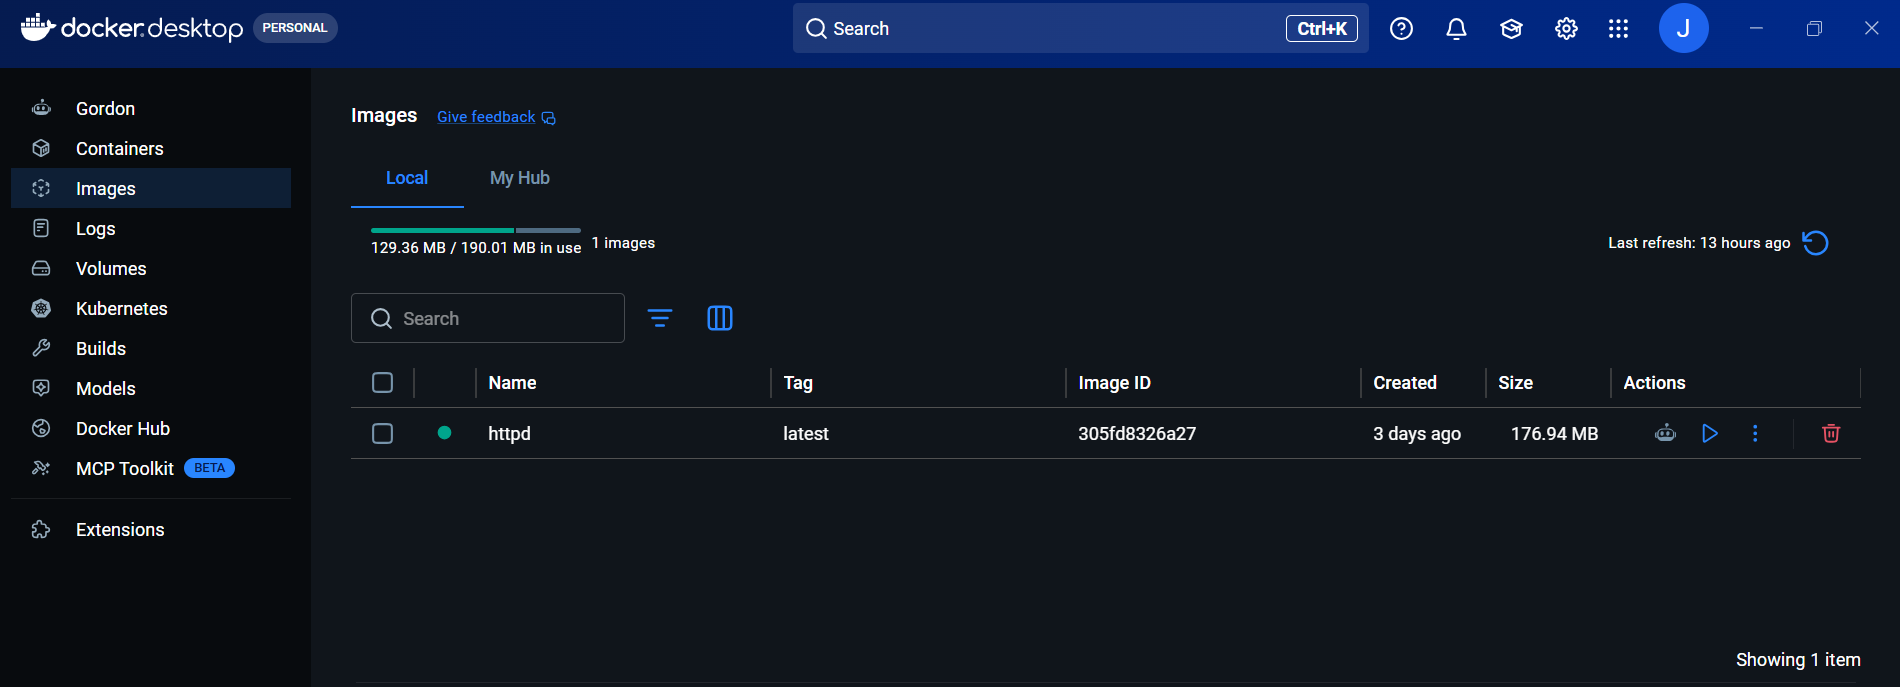This screenshot has height=687, width=1900.
Task: Open the column chooser icon
Action: 720,318
